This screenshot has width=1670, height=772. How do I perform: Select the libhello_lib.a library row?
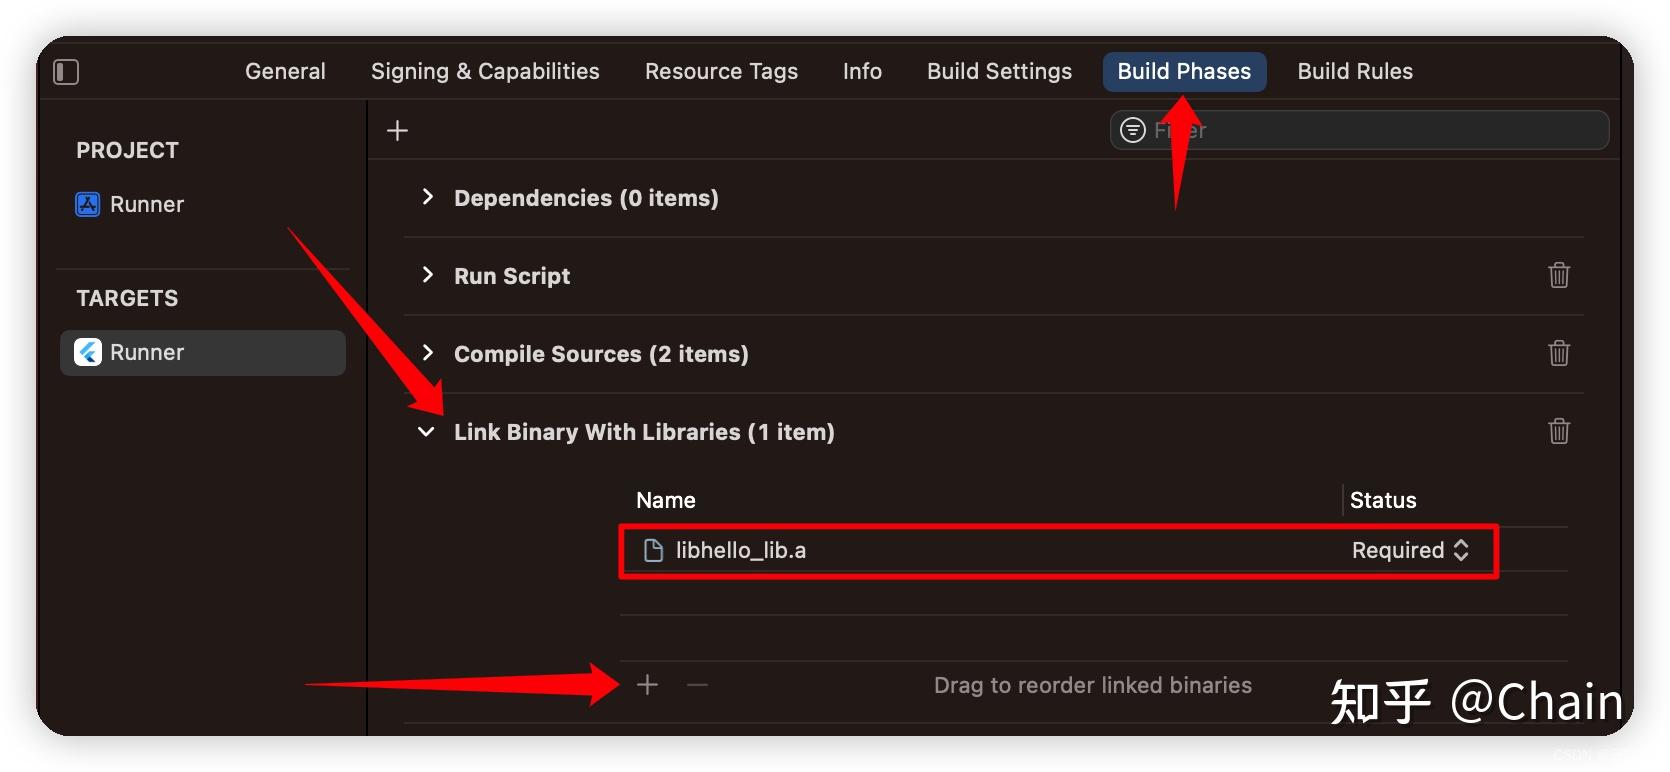pos(1058,551)
